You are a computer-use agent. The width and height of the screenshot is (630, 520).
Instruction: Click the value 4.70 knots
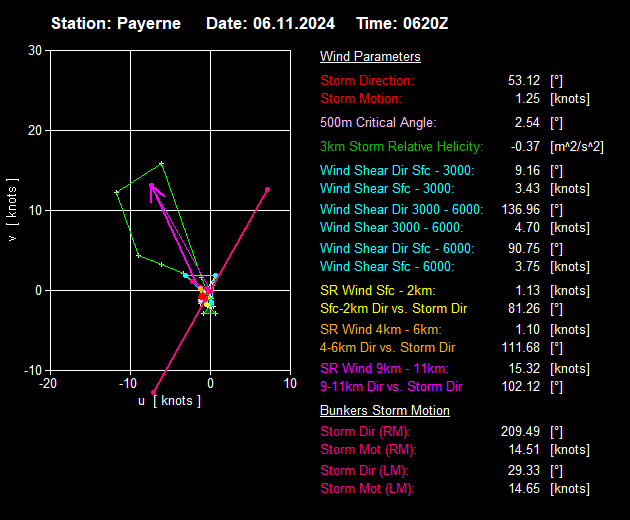point(528,227)
